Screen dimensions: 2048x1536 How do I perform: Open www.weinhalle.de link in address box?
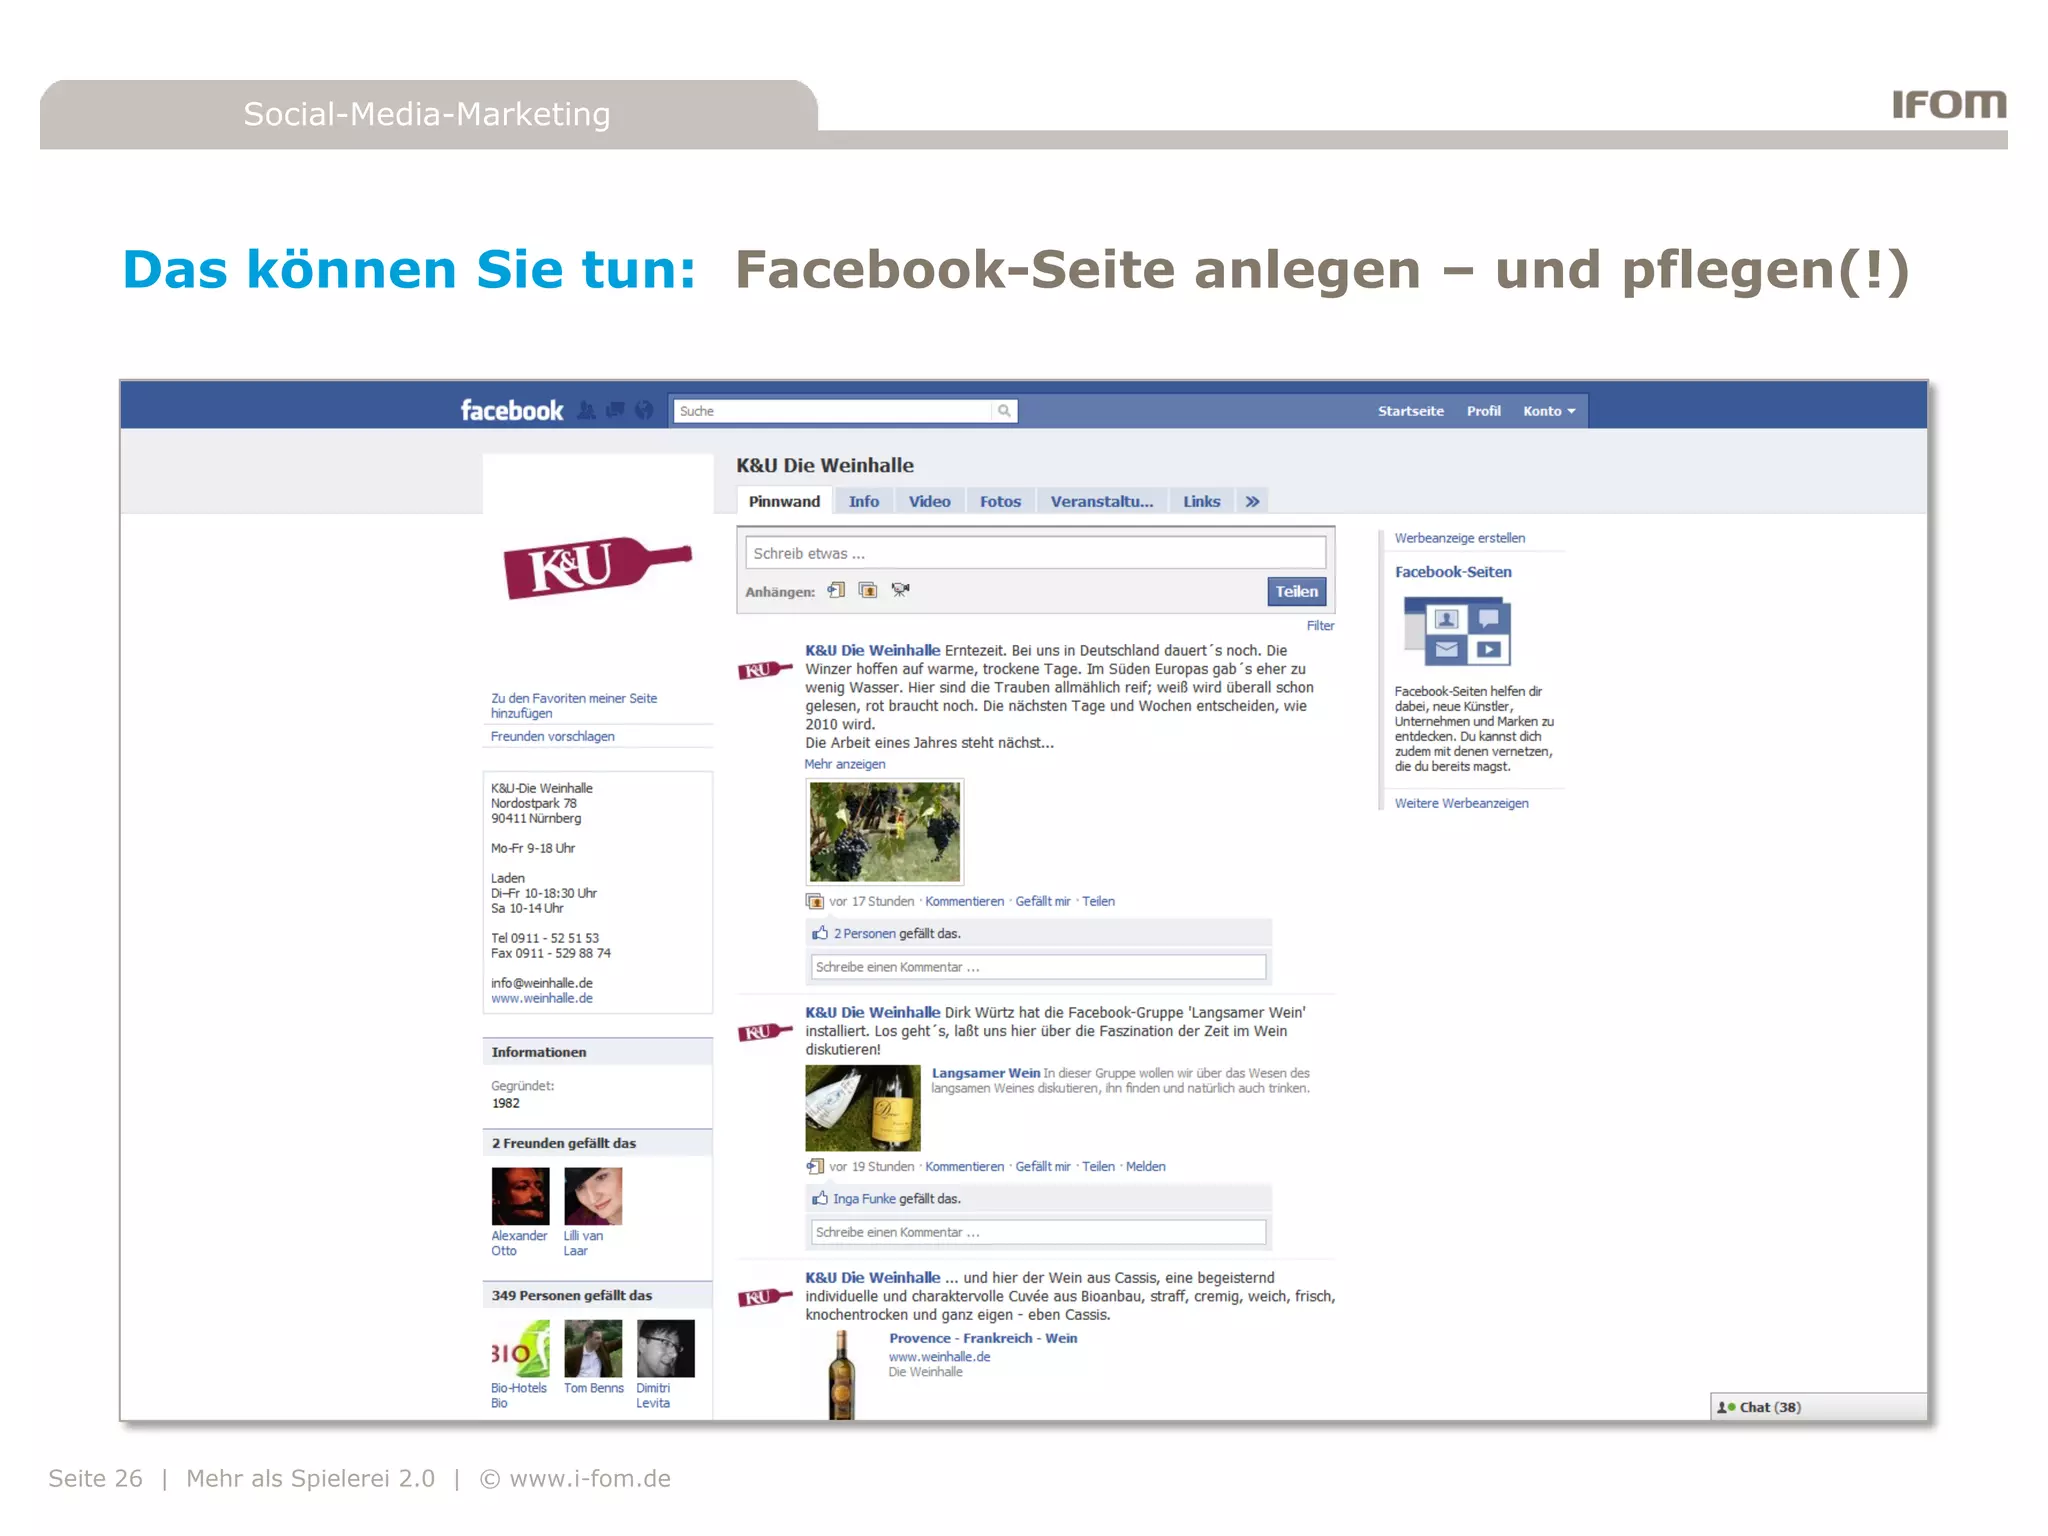coord(541,998)
